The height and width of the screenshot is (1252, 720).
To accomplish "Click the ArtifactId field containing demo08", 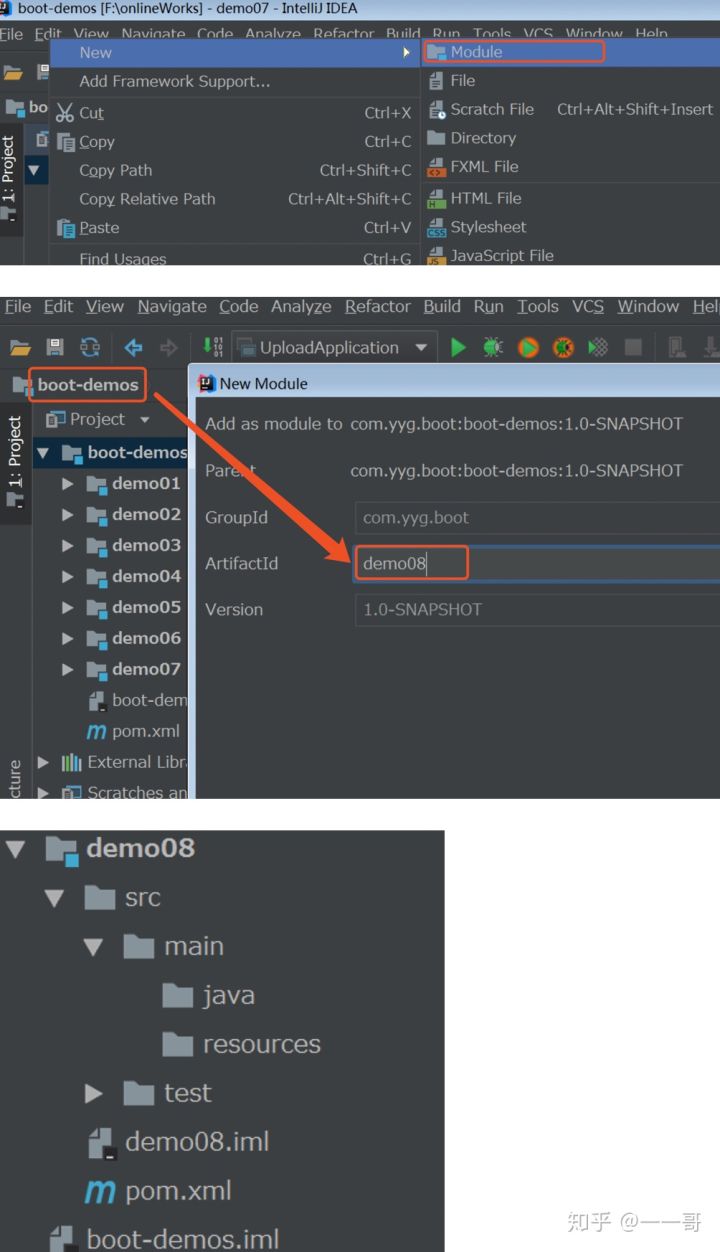I will click(x=535, y=563).
